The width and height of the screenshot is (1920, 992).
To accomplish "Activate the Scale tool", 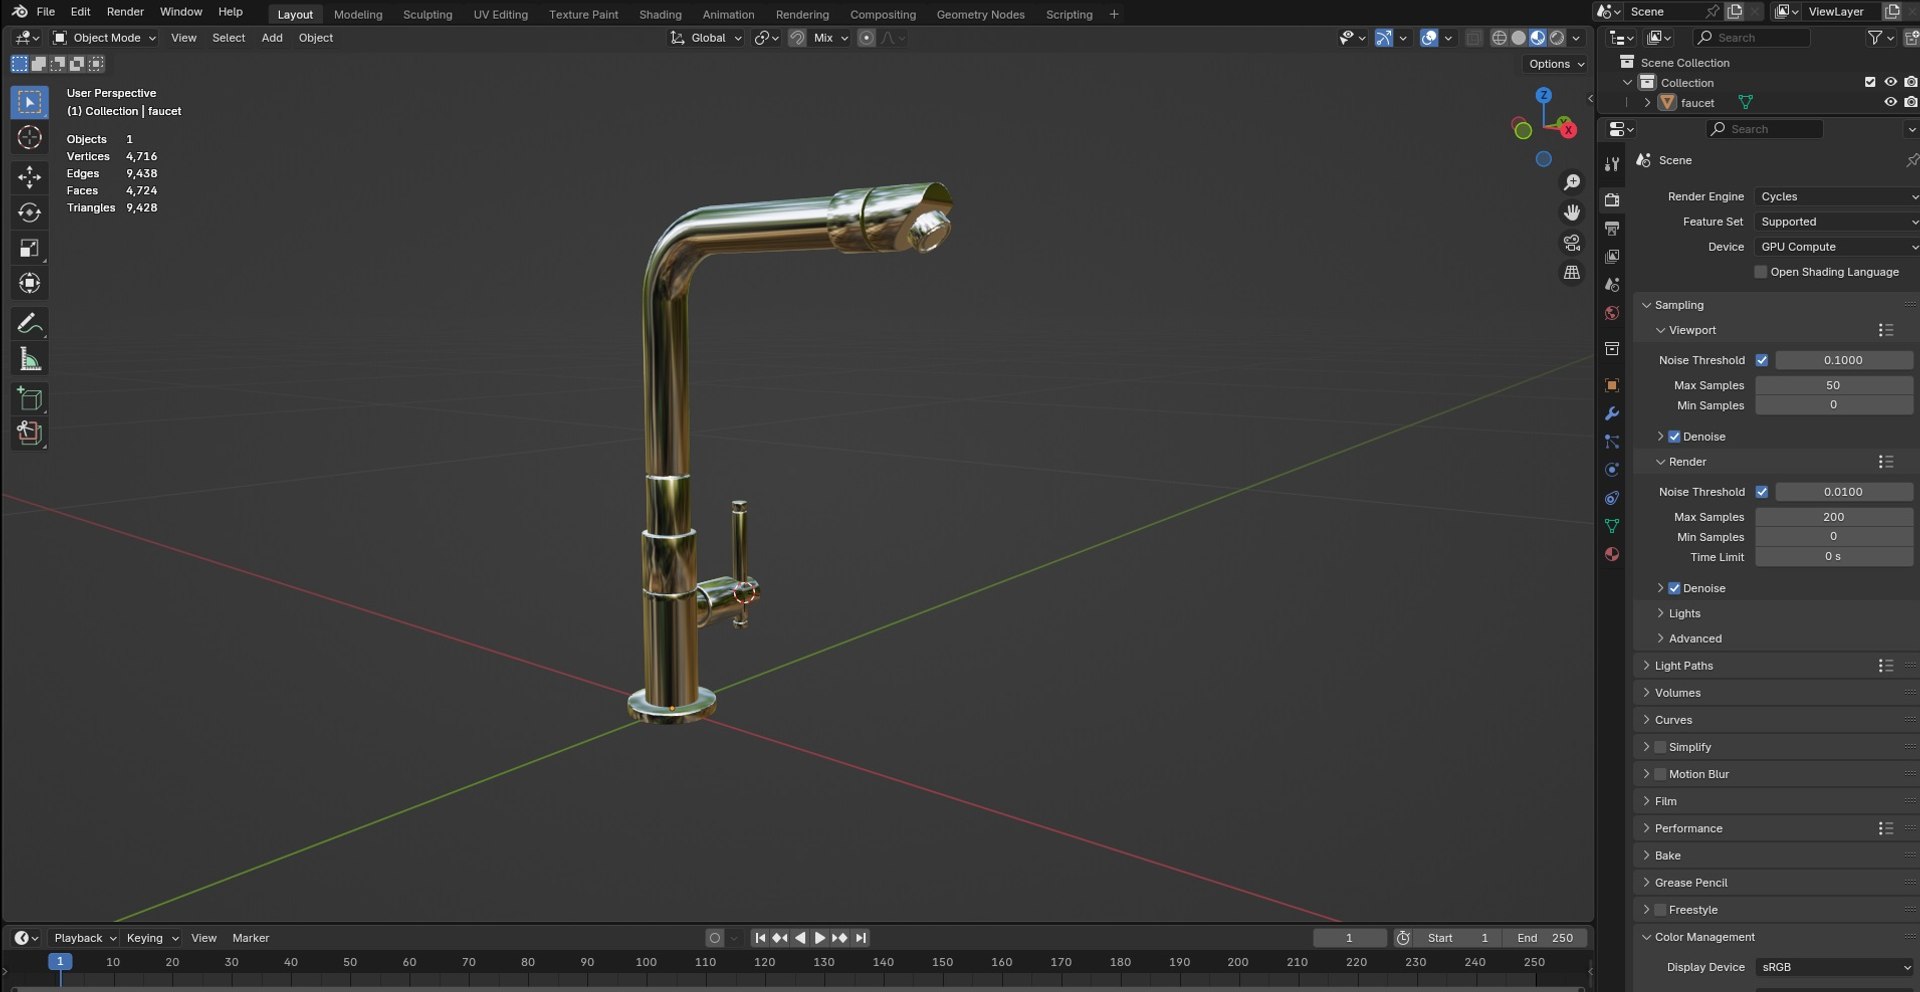I will [29, 248].
